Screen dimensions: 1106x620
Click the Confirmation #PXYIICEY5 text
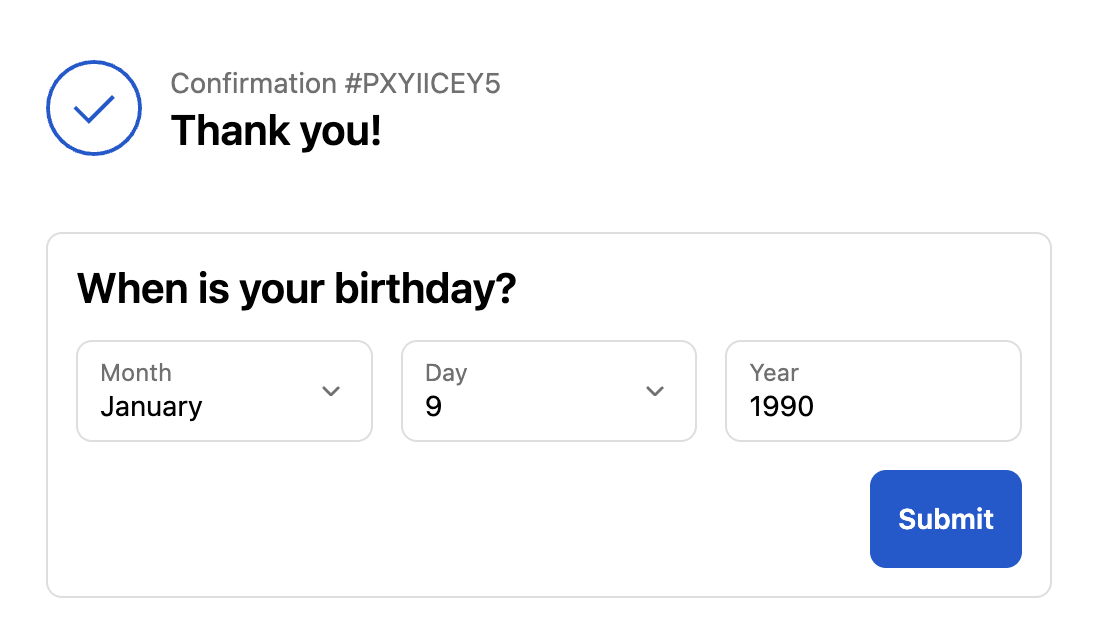click(335, 84)
